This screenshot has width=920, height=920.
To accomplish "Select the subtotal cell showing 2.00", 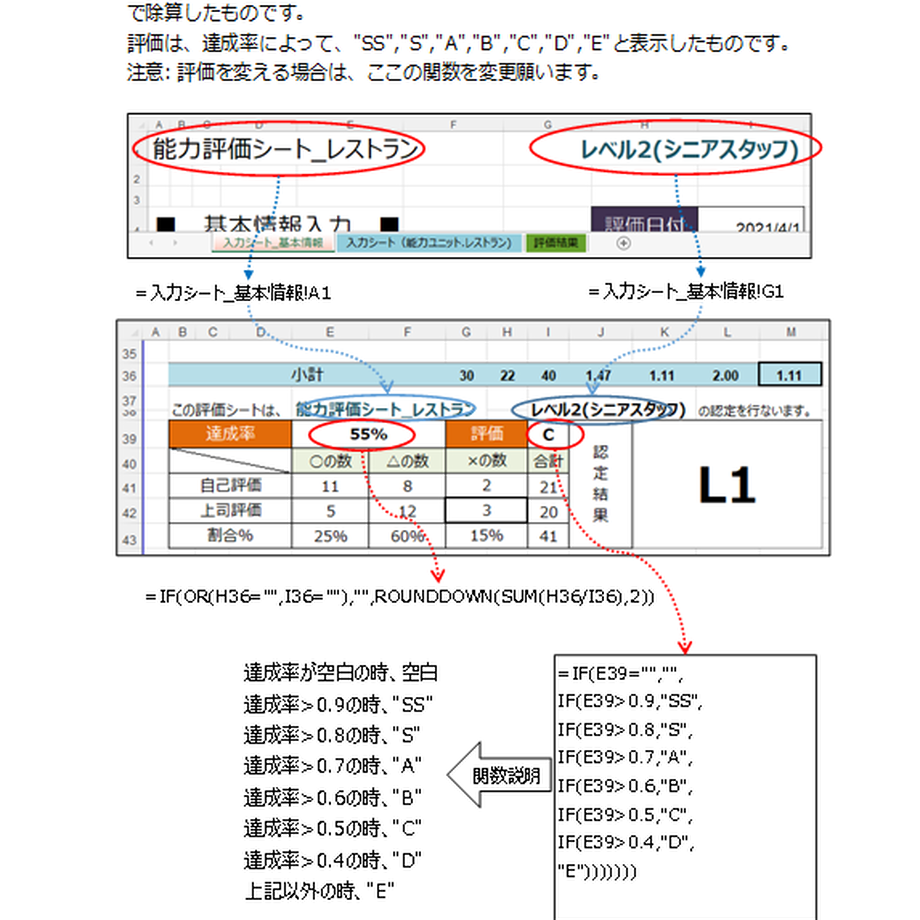I will click(x=725, y=376).
